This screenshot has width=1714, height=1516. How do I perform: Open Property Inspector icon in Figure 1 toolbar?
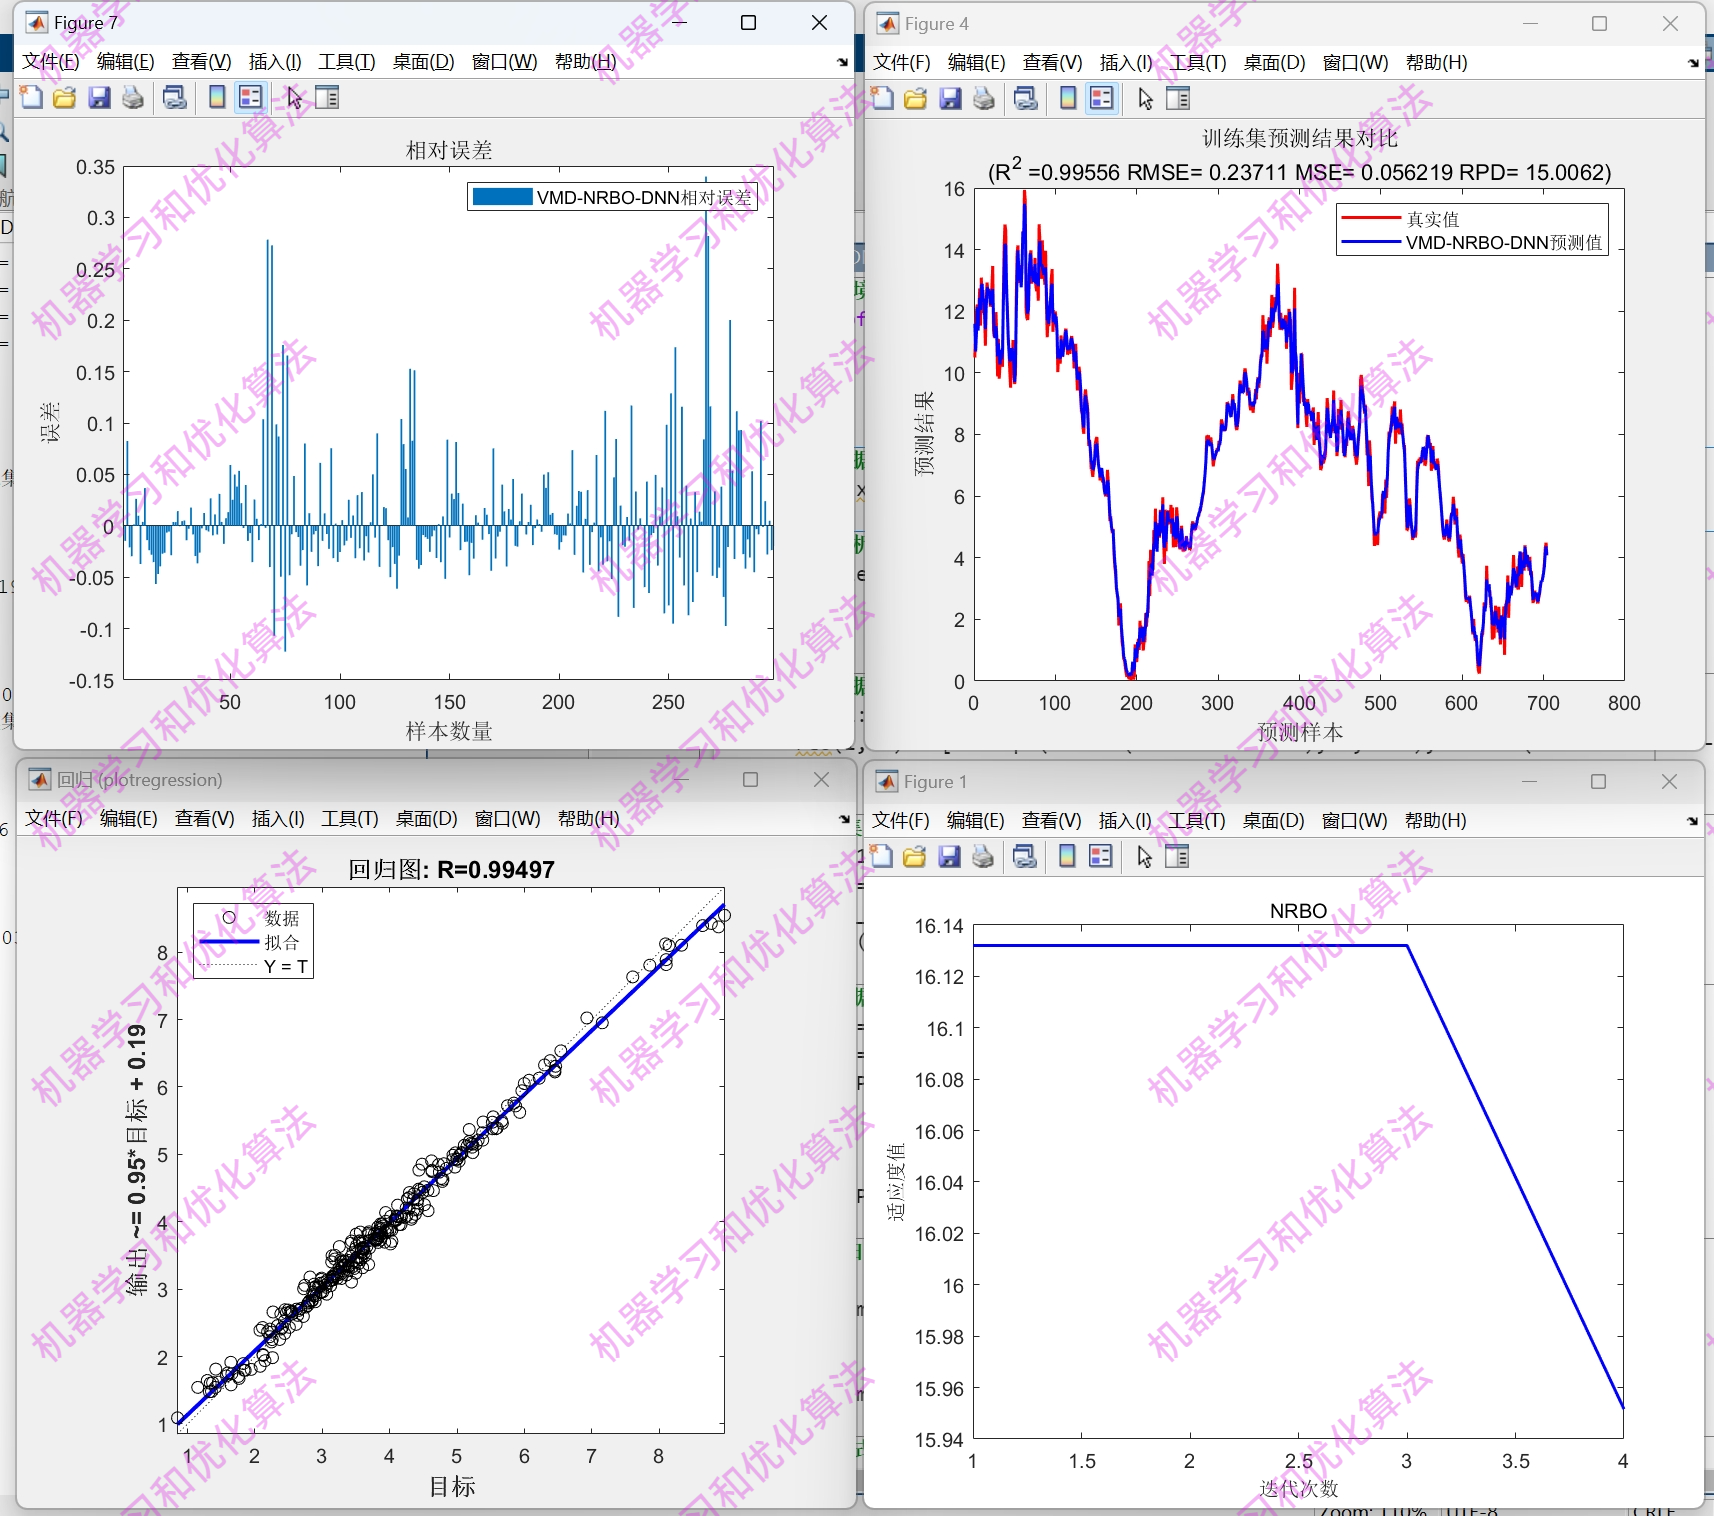[1177, 856]
